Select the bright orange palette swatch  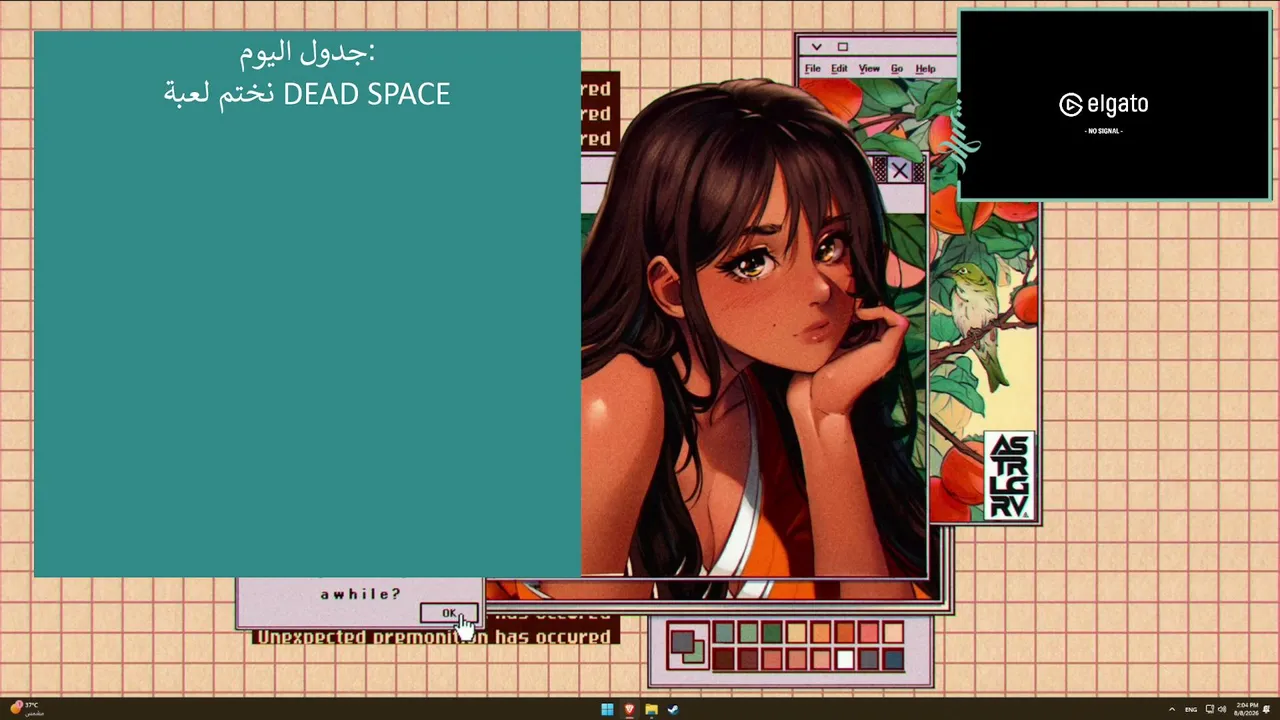[x=820, y=633]
